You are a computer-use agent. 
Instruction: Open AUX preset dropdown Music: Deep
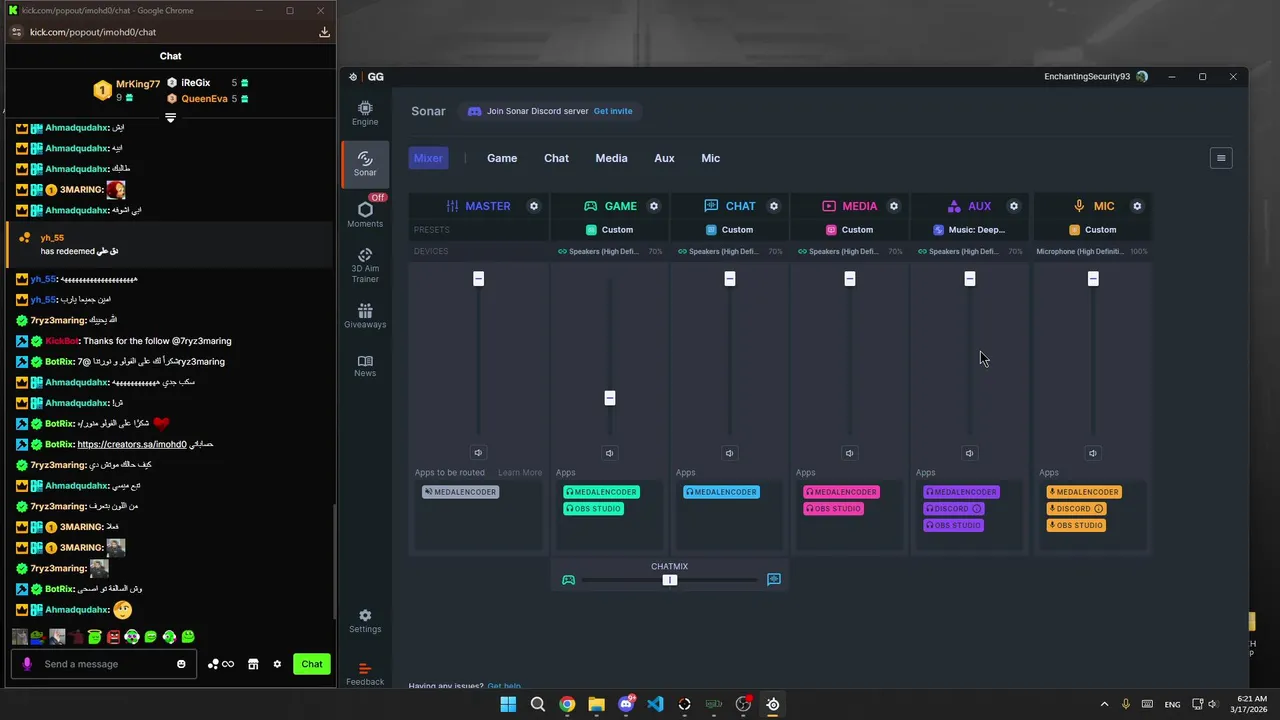click(970, 230)
